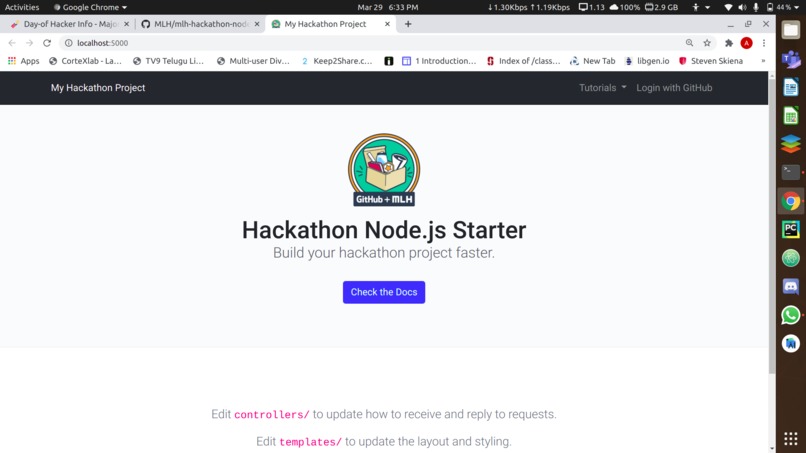
Task: Open the Chrome profile avatar
Action: (x=746, y=43)
